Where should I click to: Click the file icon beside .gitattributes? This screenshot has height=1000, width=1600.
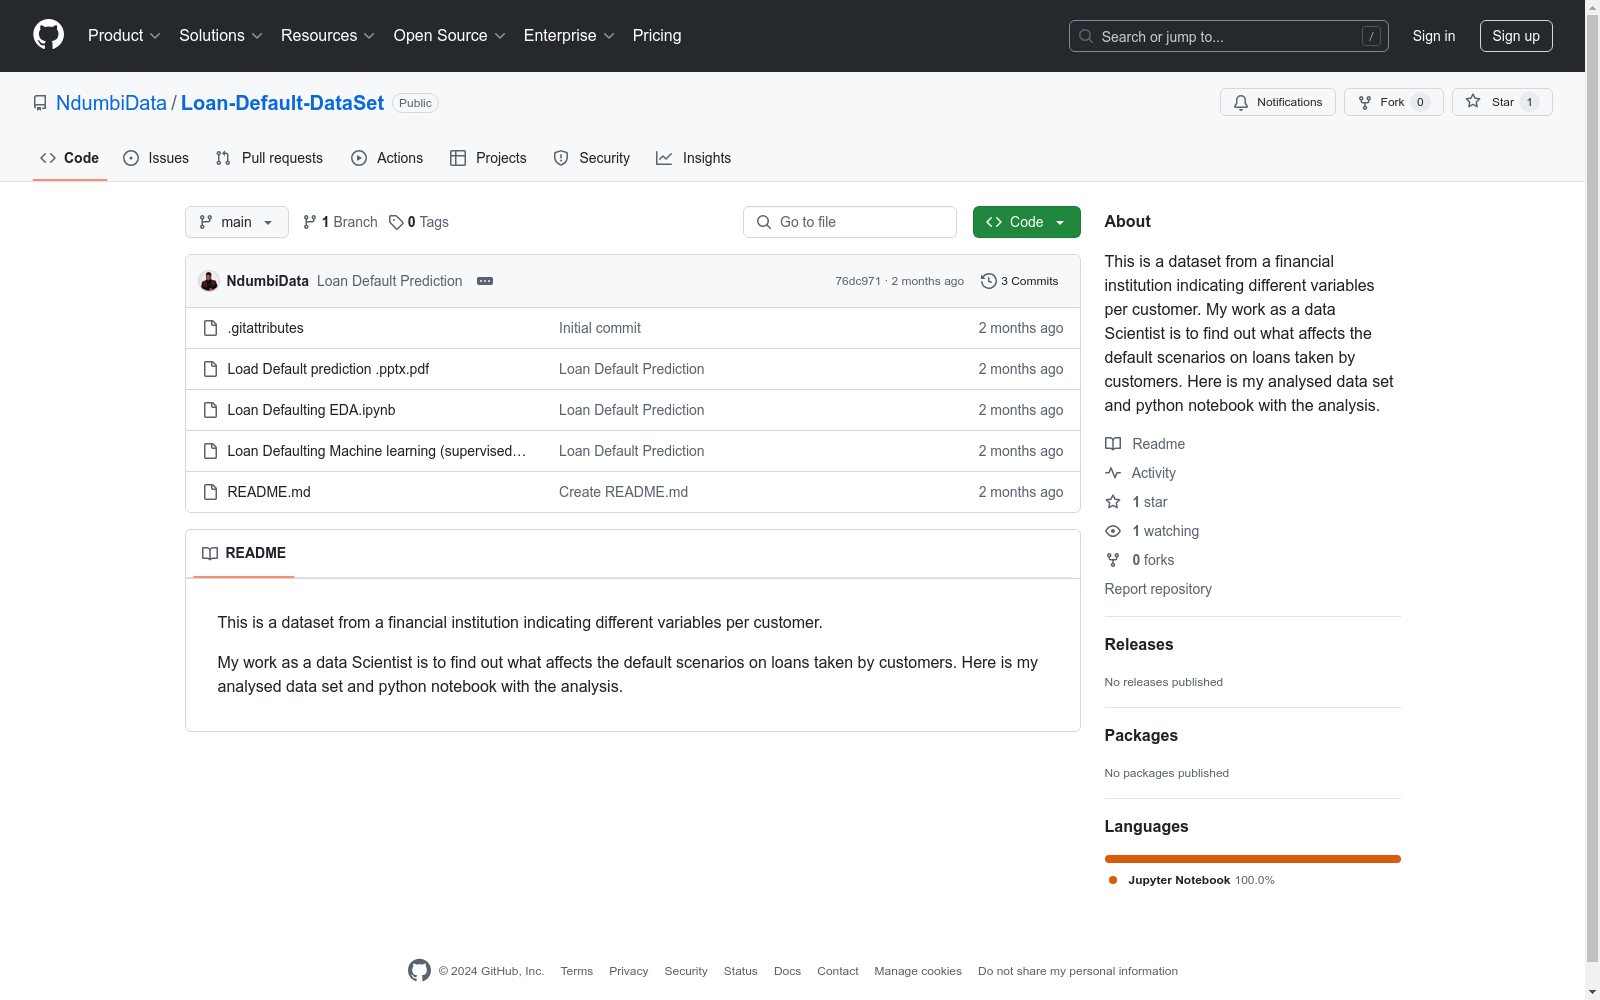pyautogui.click(x=210, y=328)
